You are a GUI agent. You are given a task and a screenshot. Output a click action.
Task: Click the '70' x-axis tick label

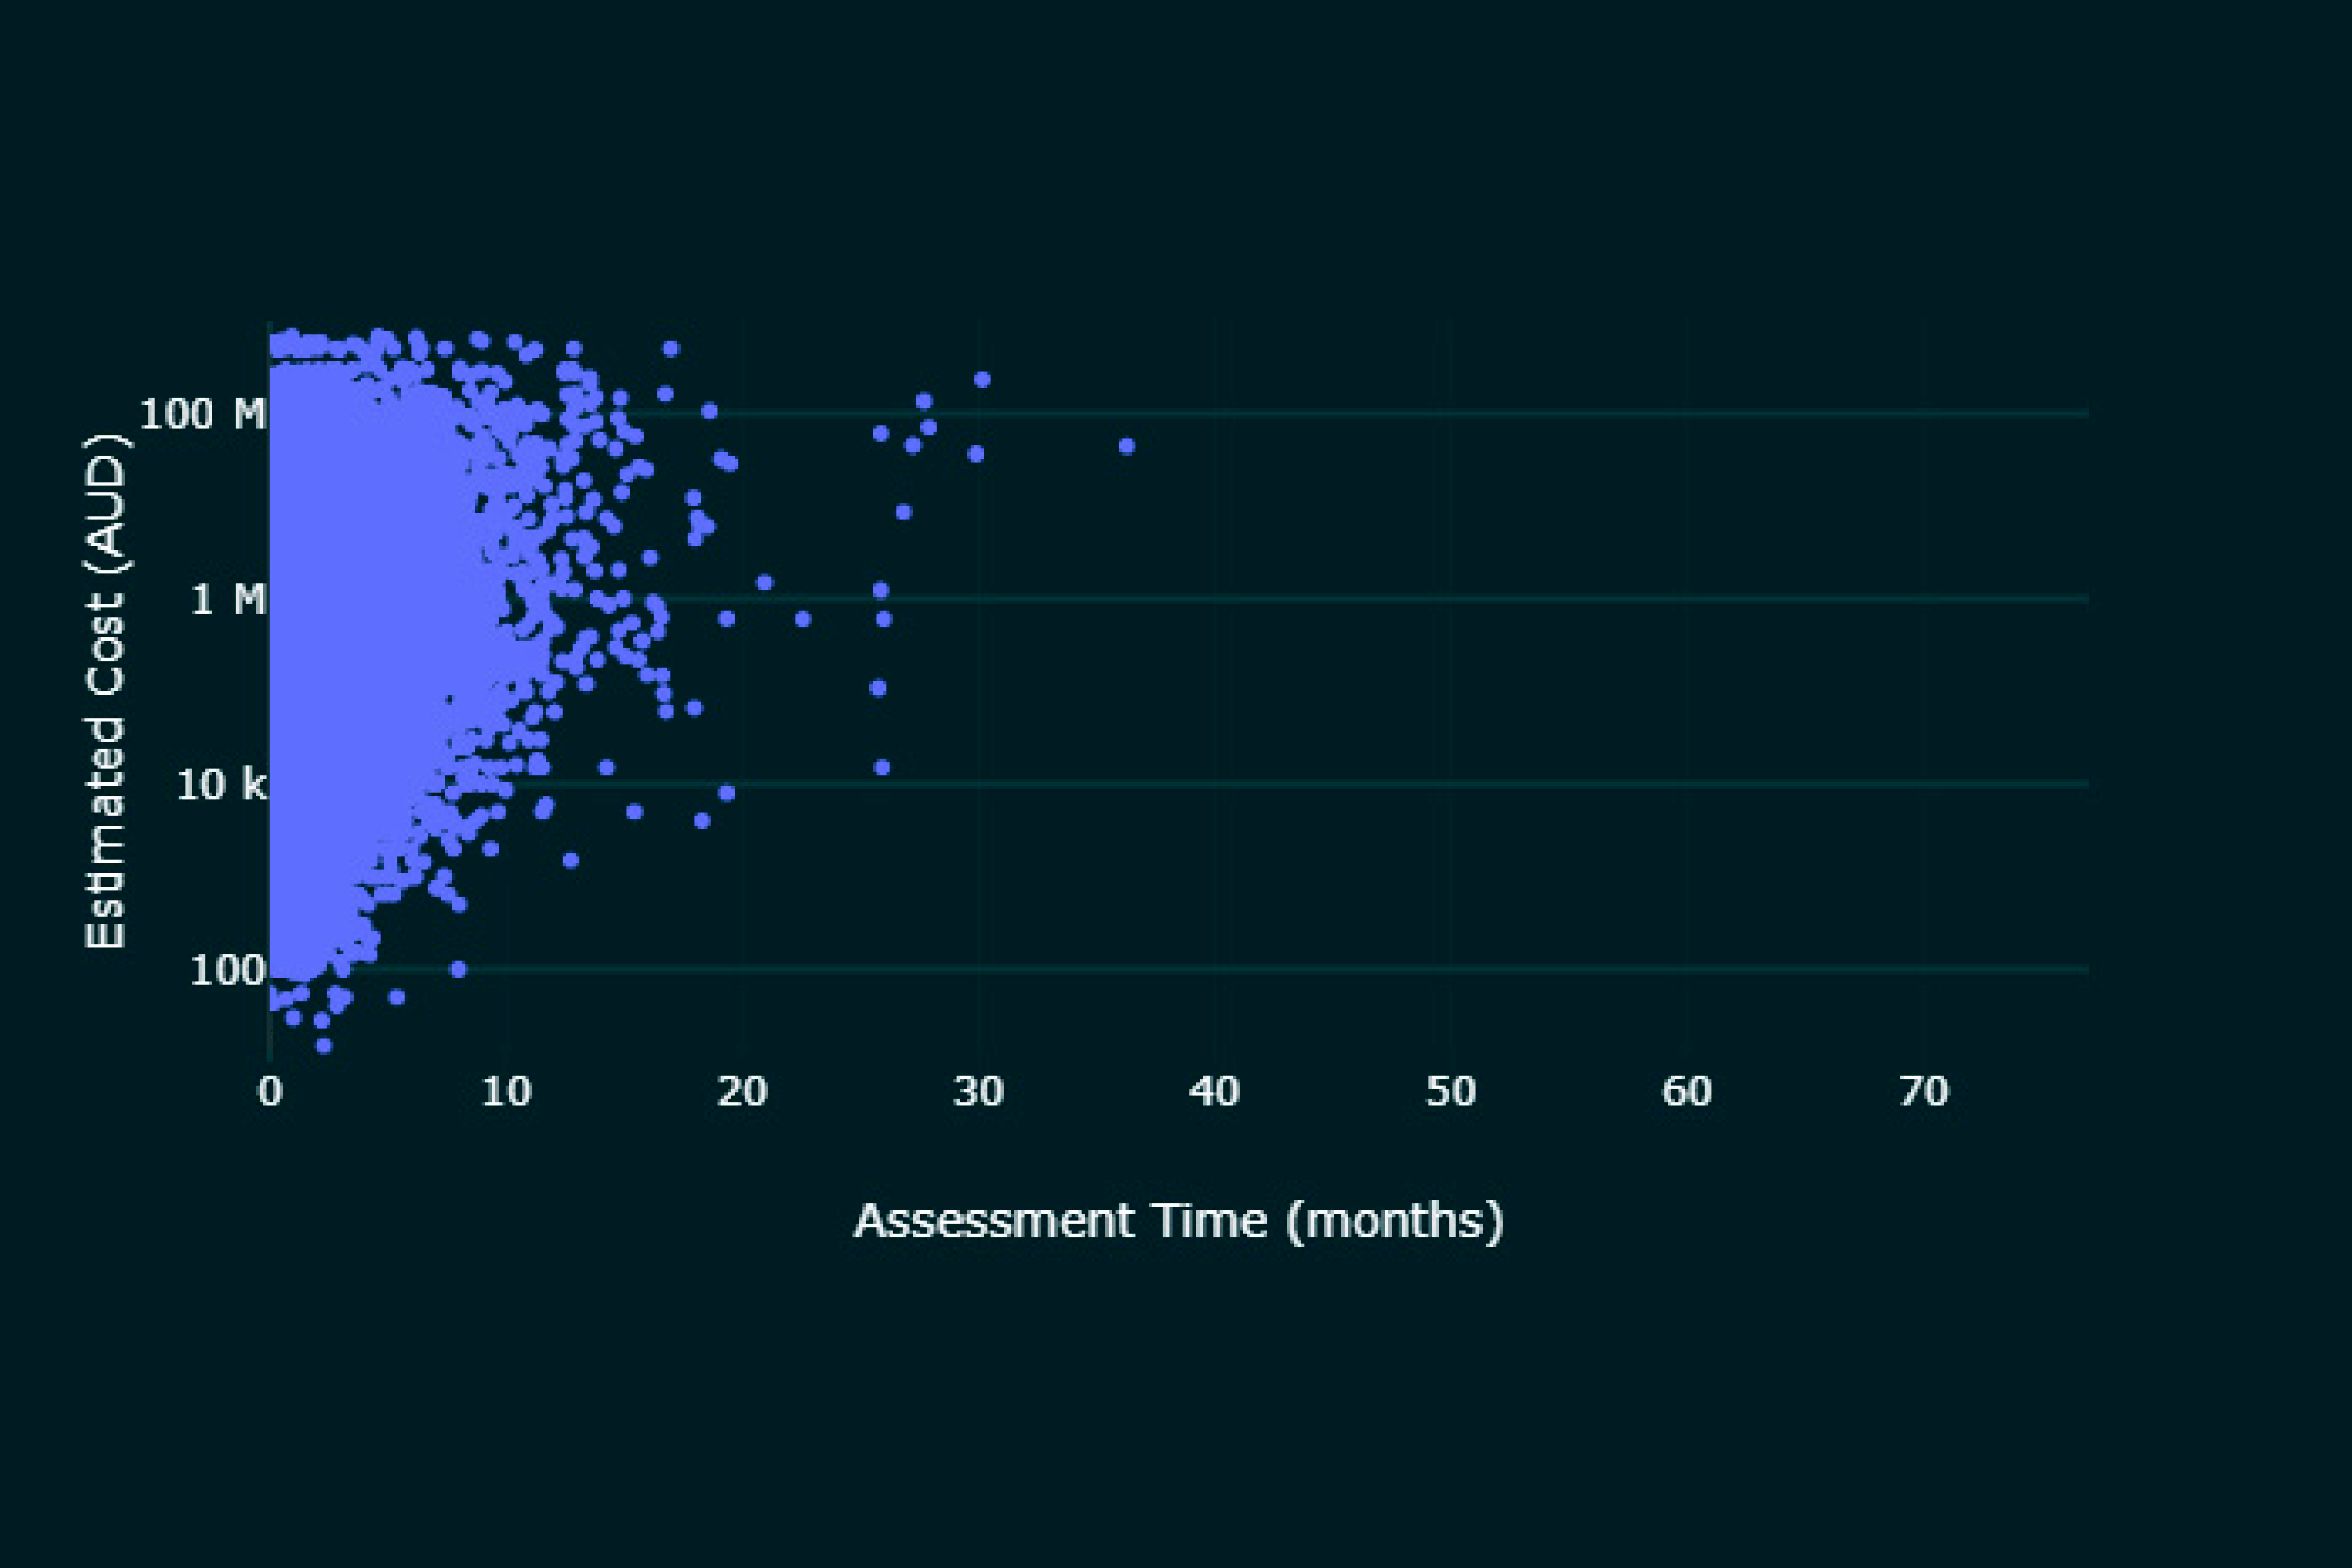point(1923,1092)
